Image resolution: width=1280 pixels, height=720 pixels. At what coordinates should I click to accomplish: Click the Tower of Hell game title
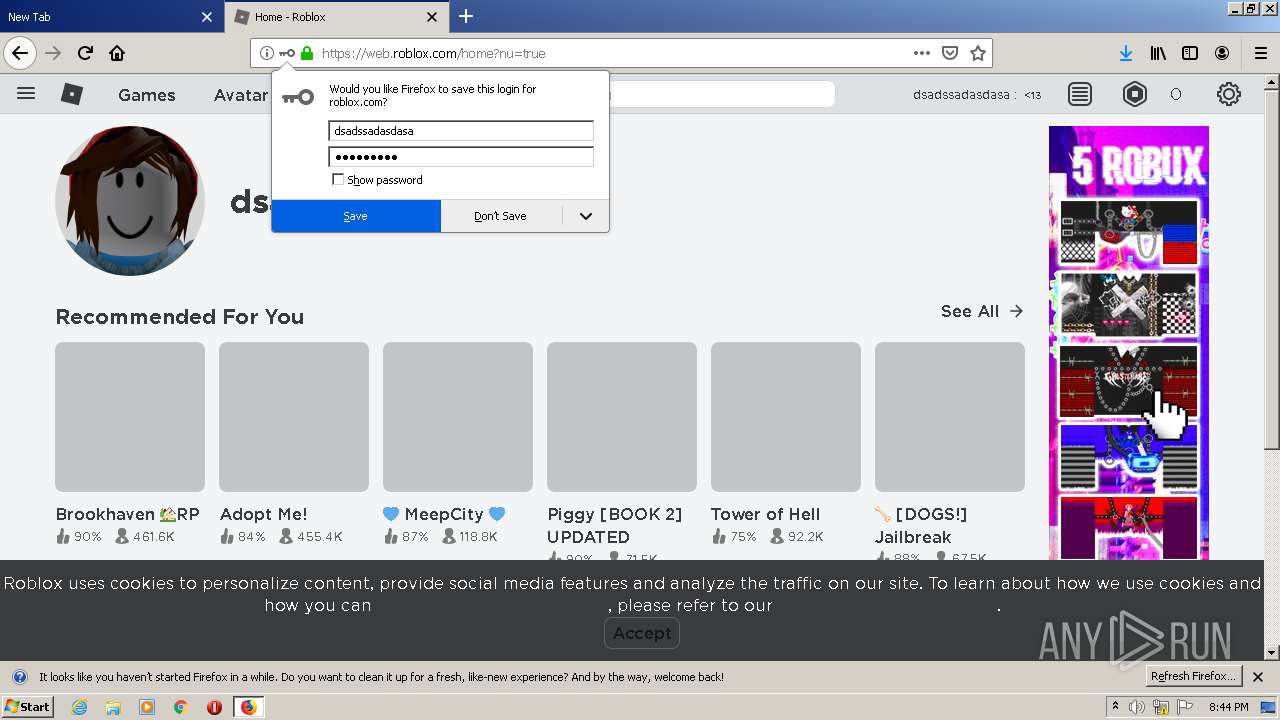coord(765,514)
